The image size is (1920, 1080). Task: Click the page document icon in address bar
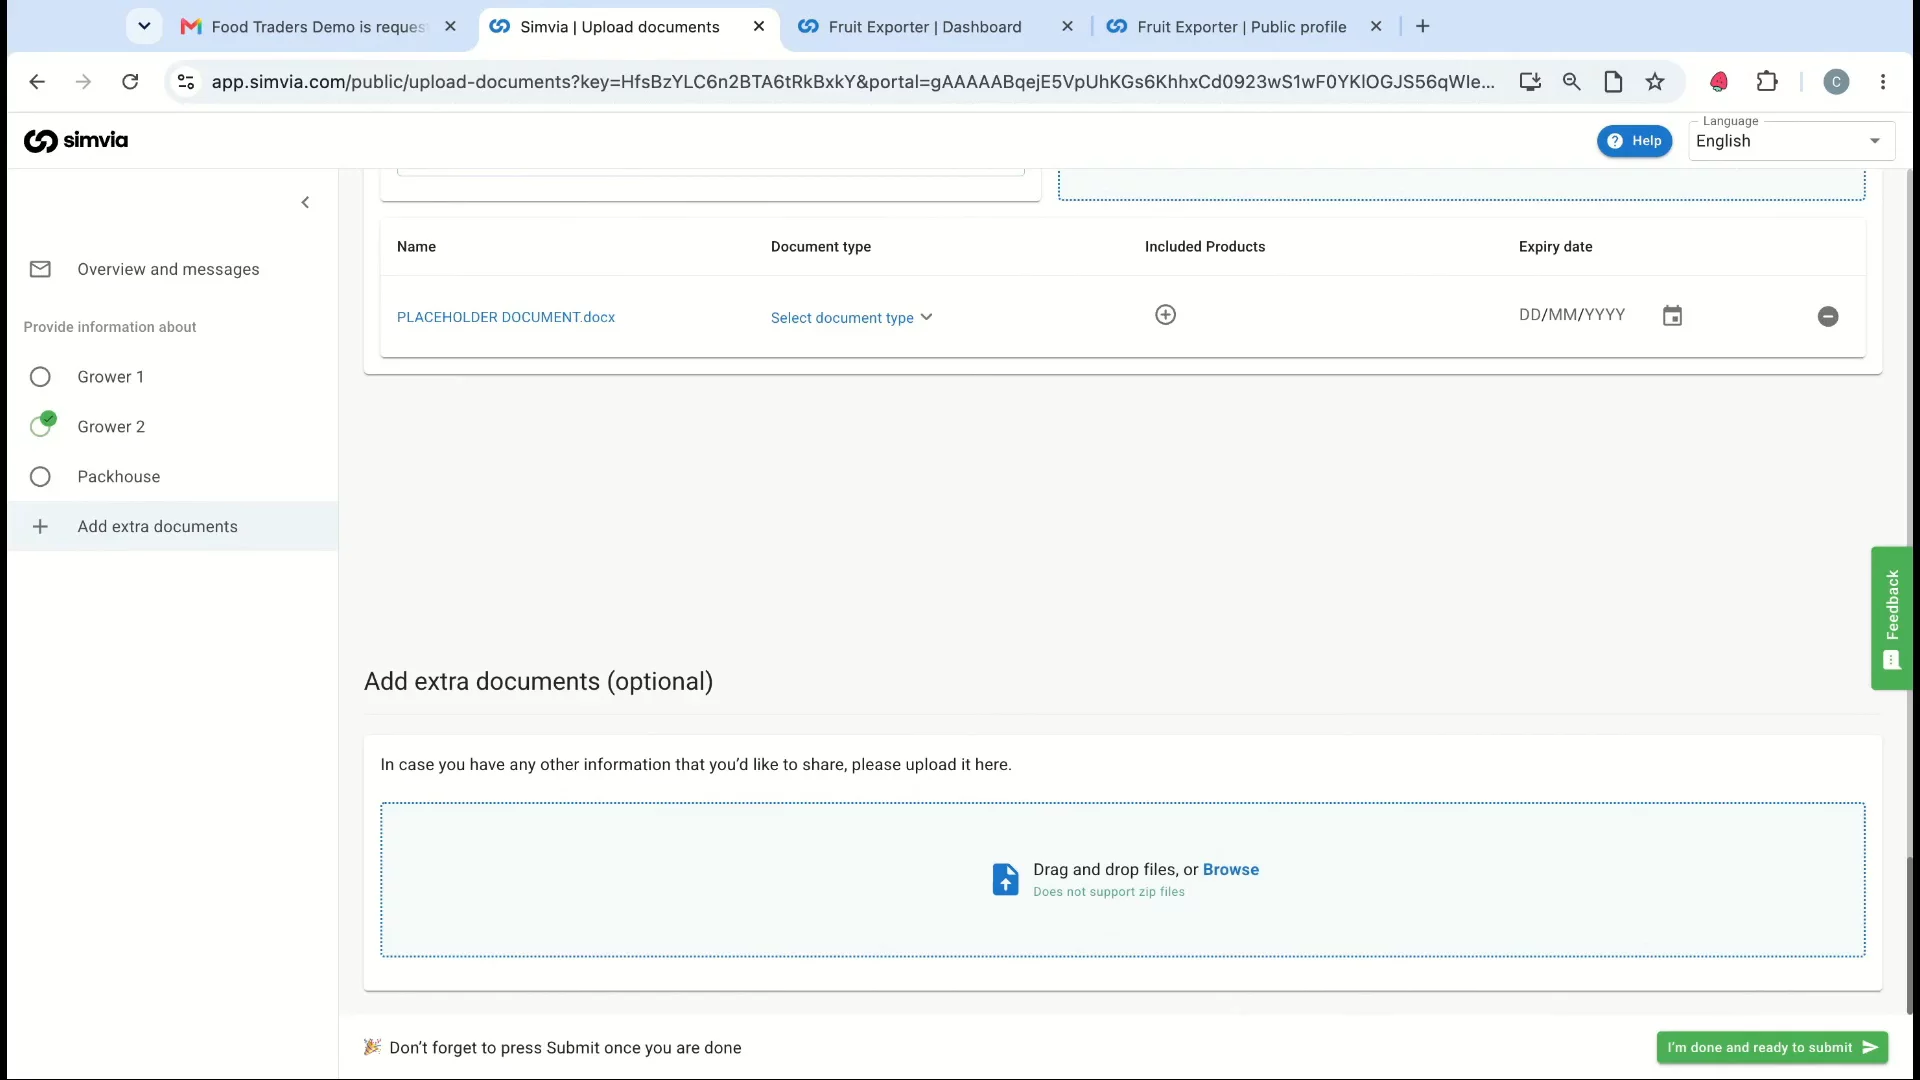(1613, 82)
